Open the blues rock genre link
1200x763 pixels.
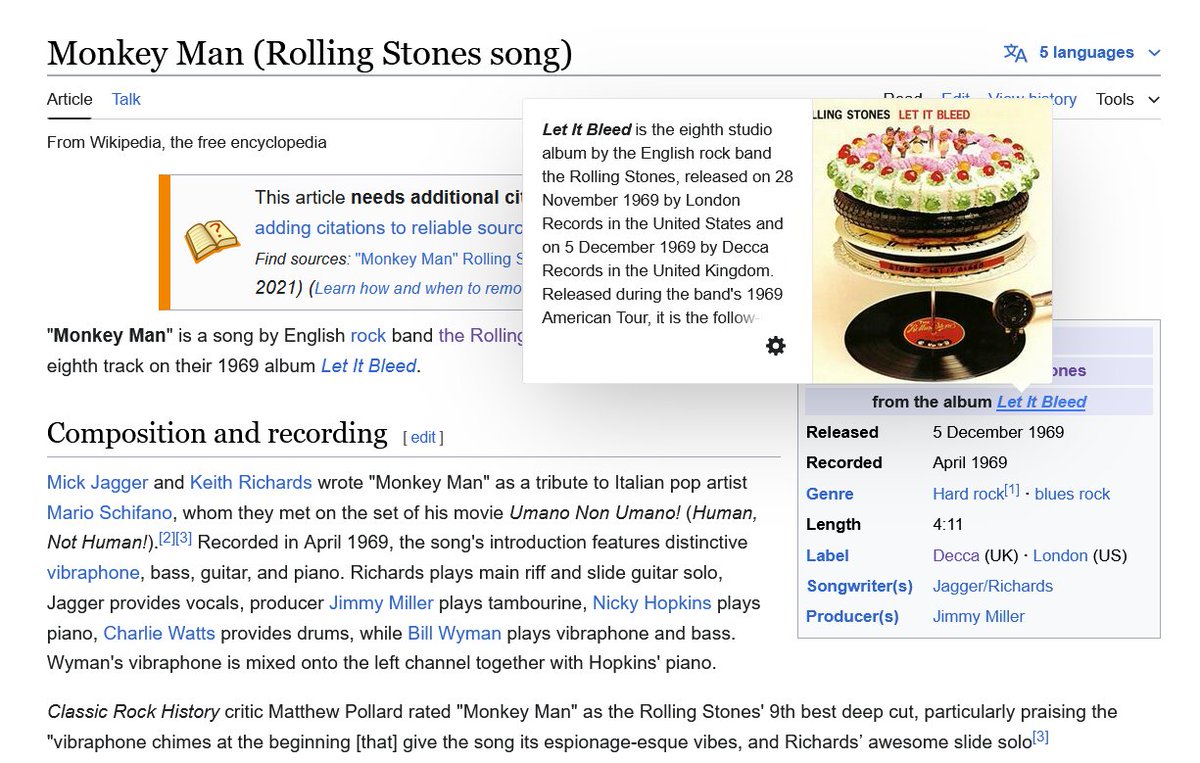1072,494
